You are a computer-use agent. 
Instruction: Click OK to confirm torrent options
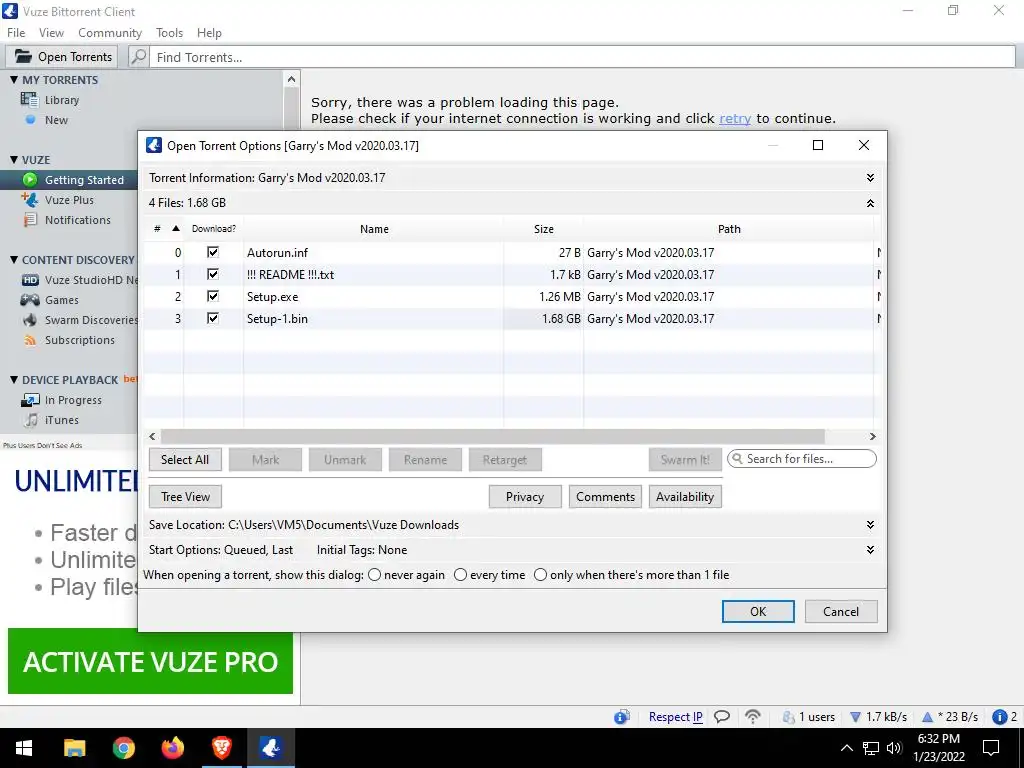[x=758, y=611]
